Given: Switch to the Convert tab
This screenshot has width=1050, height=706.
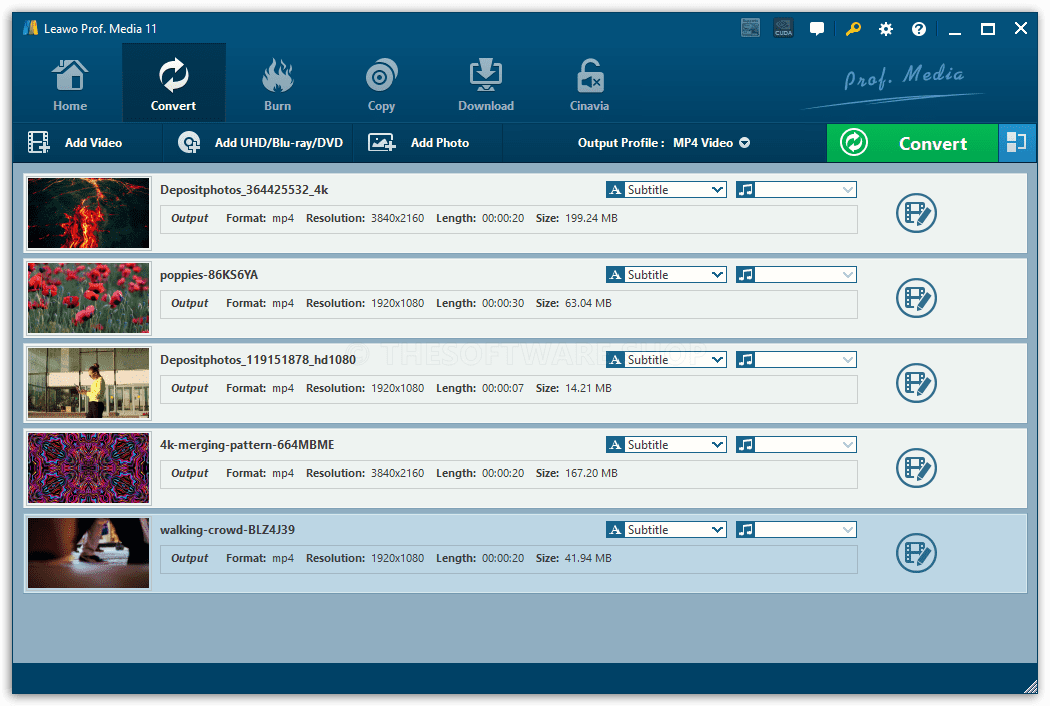Looking at the screenshot, I should coord(173,84).
